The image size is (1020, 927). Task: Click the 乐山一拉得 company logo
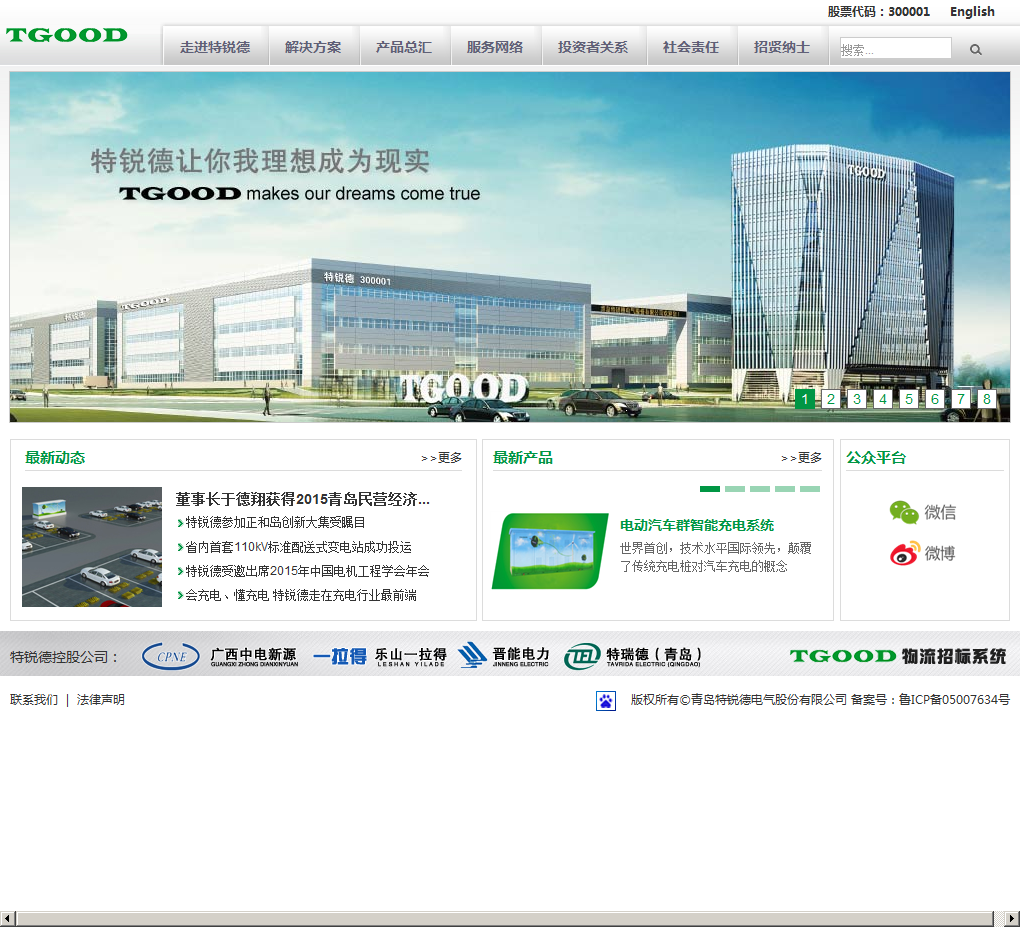tap(379, 656)
